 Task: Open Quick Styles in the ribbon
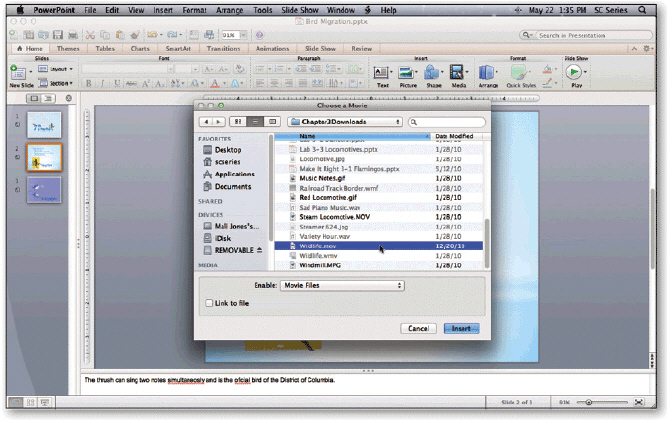[x=520, y=72]
